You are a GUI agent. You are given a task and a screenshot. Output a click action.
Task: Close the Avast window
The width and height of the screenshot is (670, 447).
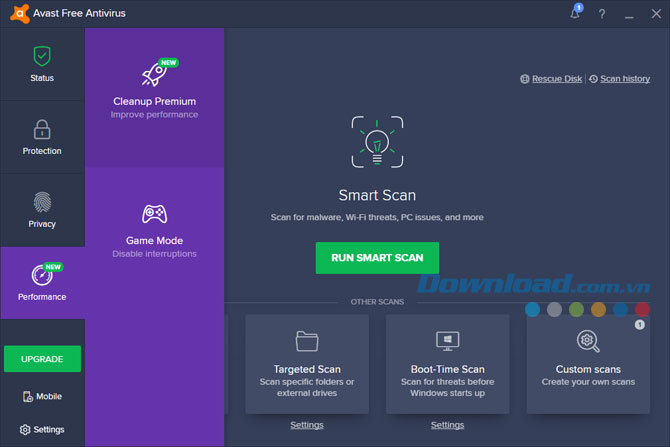[x=656, y=14]
